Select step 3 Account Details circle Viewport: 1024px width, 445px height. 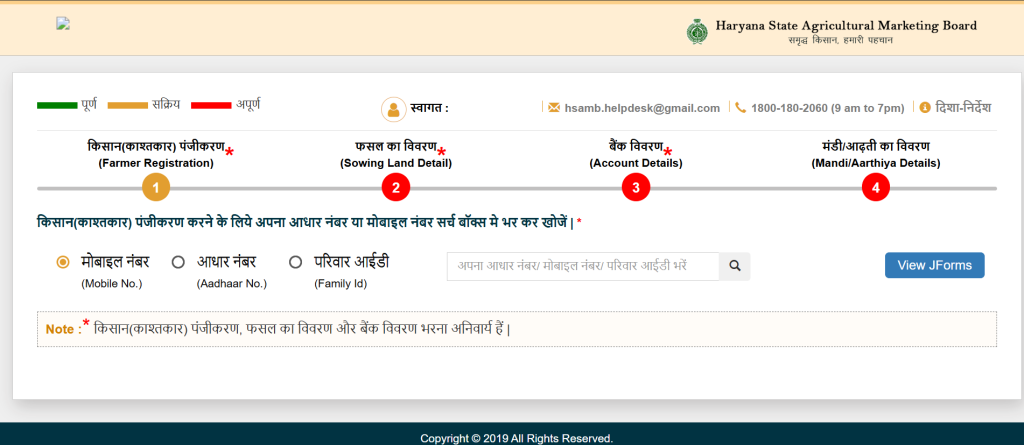pyautogui.click(x=636, y=188)
